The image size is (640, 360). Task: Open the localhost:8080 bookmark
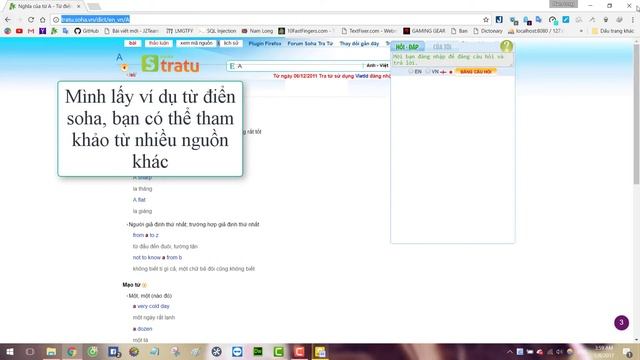point(536,31)
